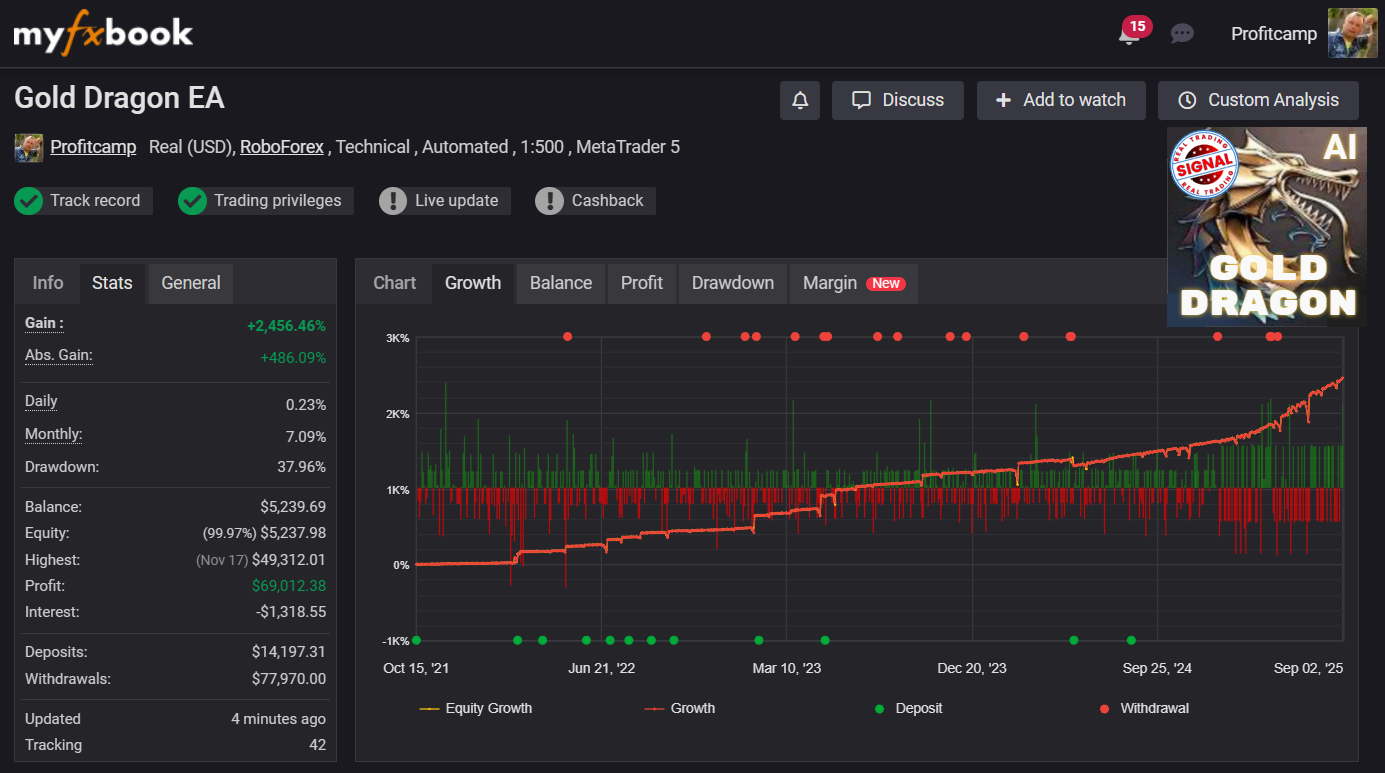Select the Sep 02, '25 axis date
Image resolution: width=1385 pixels, height=773 pixels.
click(x=1308, y=668)
